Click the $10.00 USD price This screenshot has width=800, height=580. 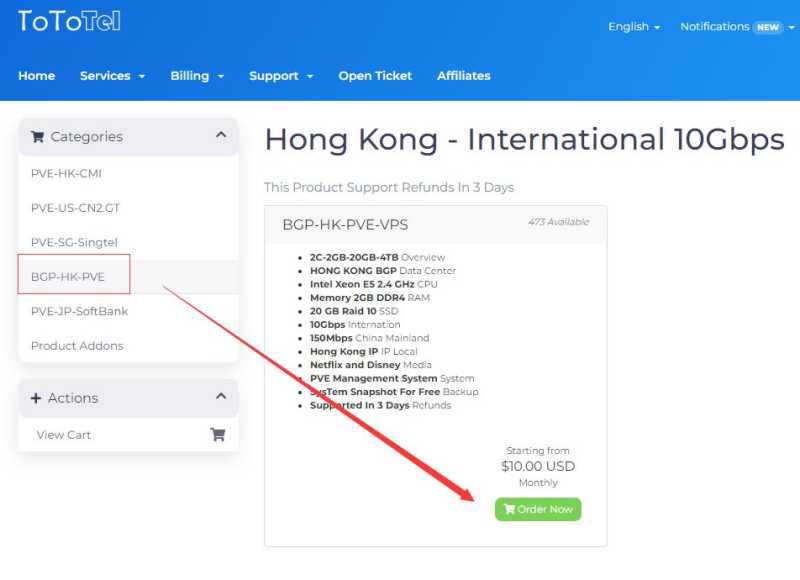[538, 466]
